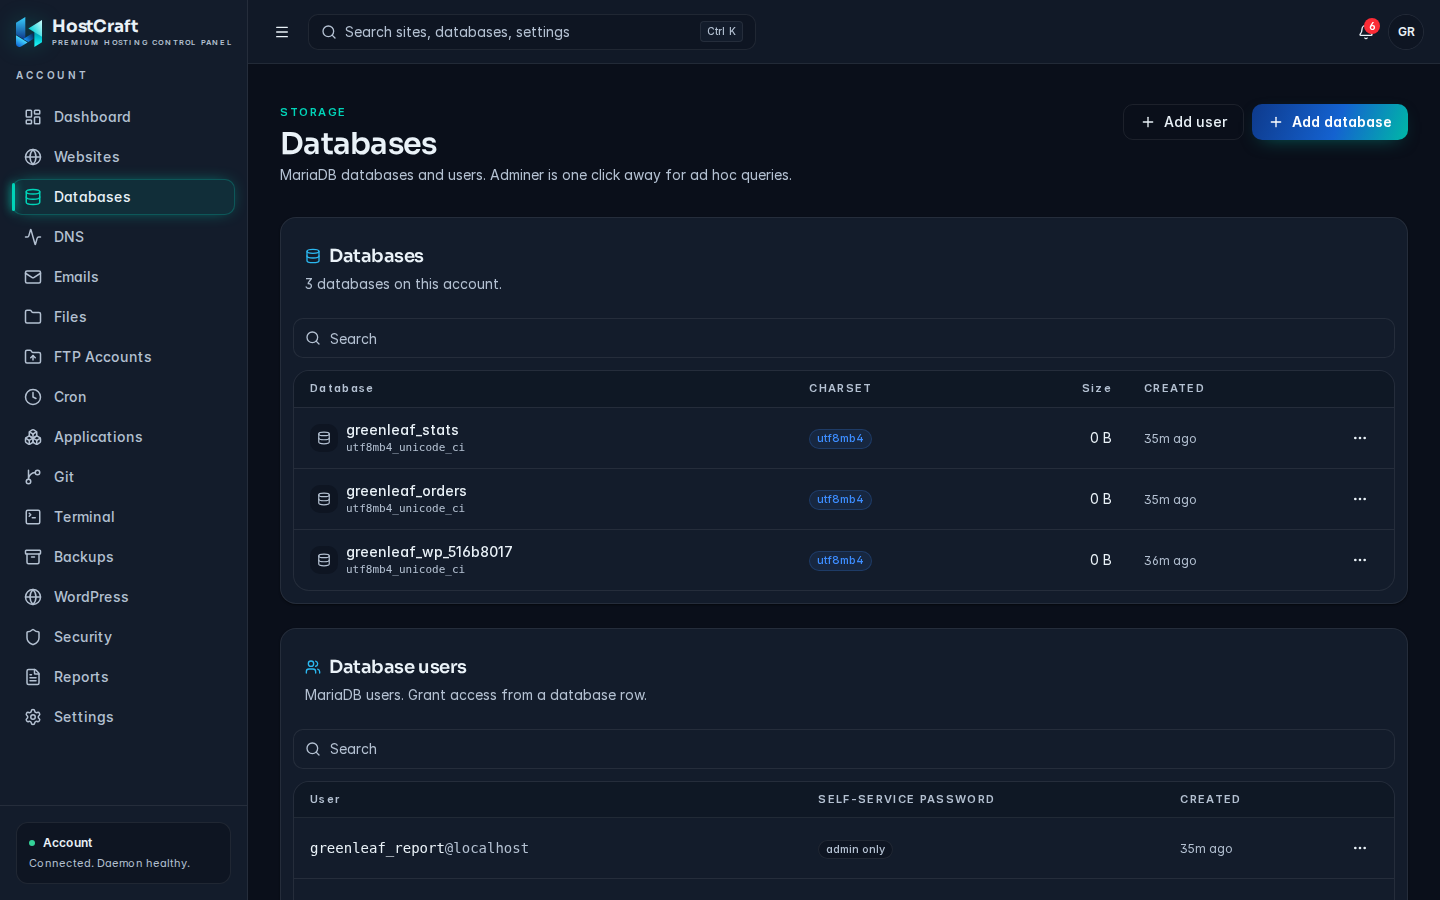
Task: Click the 36m ago created time
Action: click(x=1170, y=561)
